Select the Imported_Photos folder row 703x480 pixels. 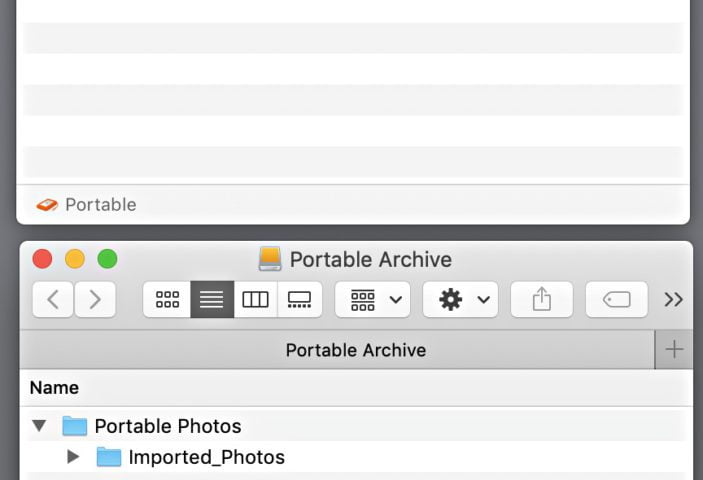coord(206,457)
